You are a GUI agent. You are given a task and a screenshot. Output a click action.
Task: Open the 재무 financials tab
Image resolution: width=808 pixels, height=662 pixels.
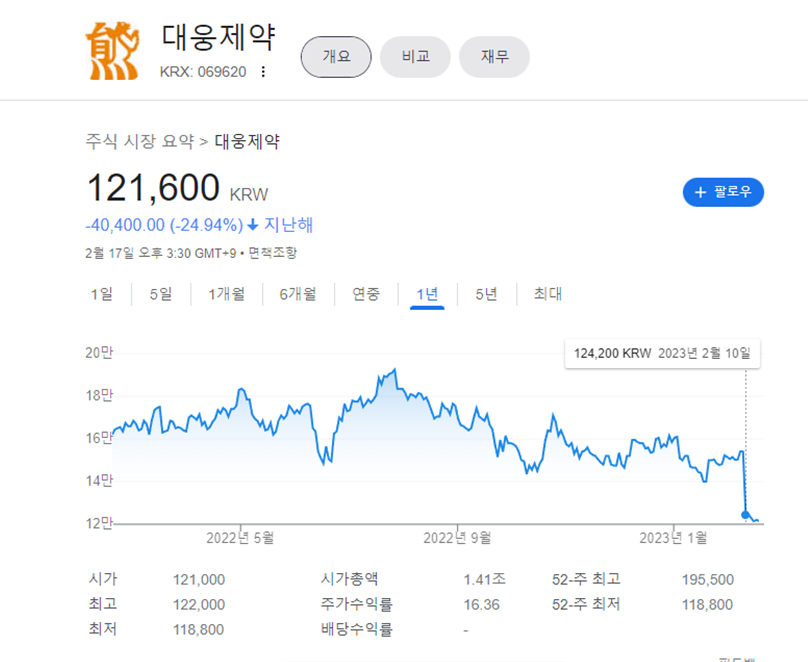click(494, 57)
